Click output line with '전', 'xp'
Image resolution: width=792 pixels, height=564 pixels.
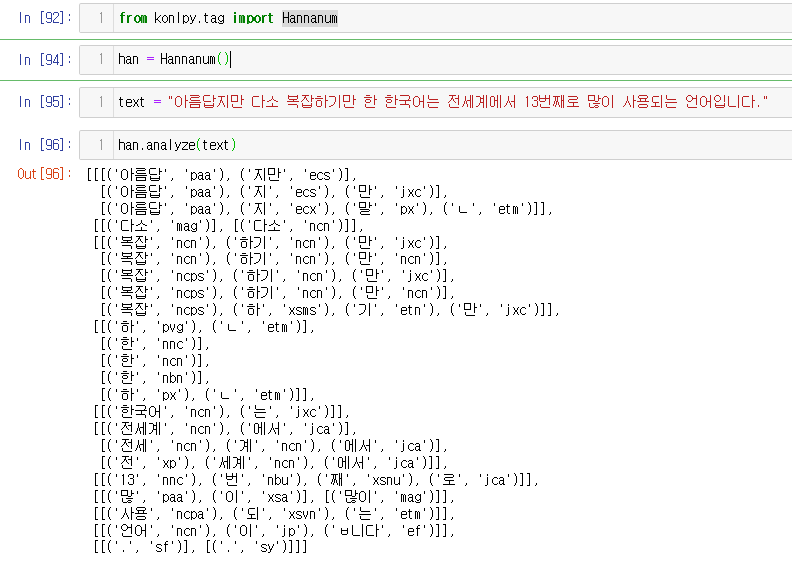click(274, 463)
